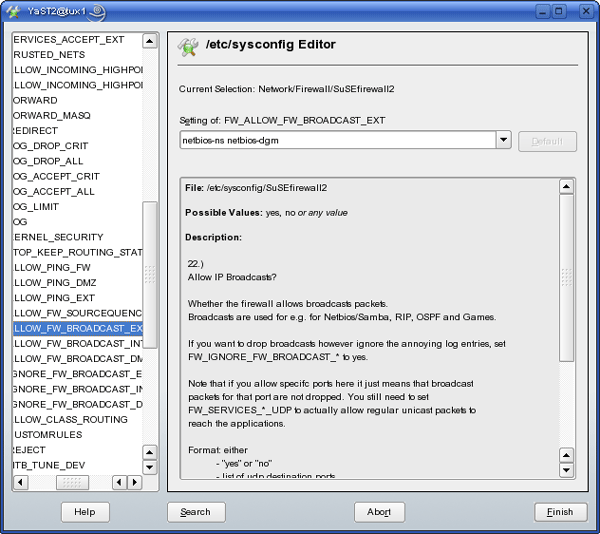This screenshot has width=600, height=534.
Task: Click the Help button
Action: (x=85, y=512)
